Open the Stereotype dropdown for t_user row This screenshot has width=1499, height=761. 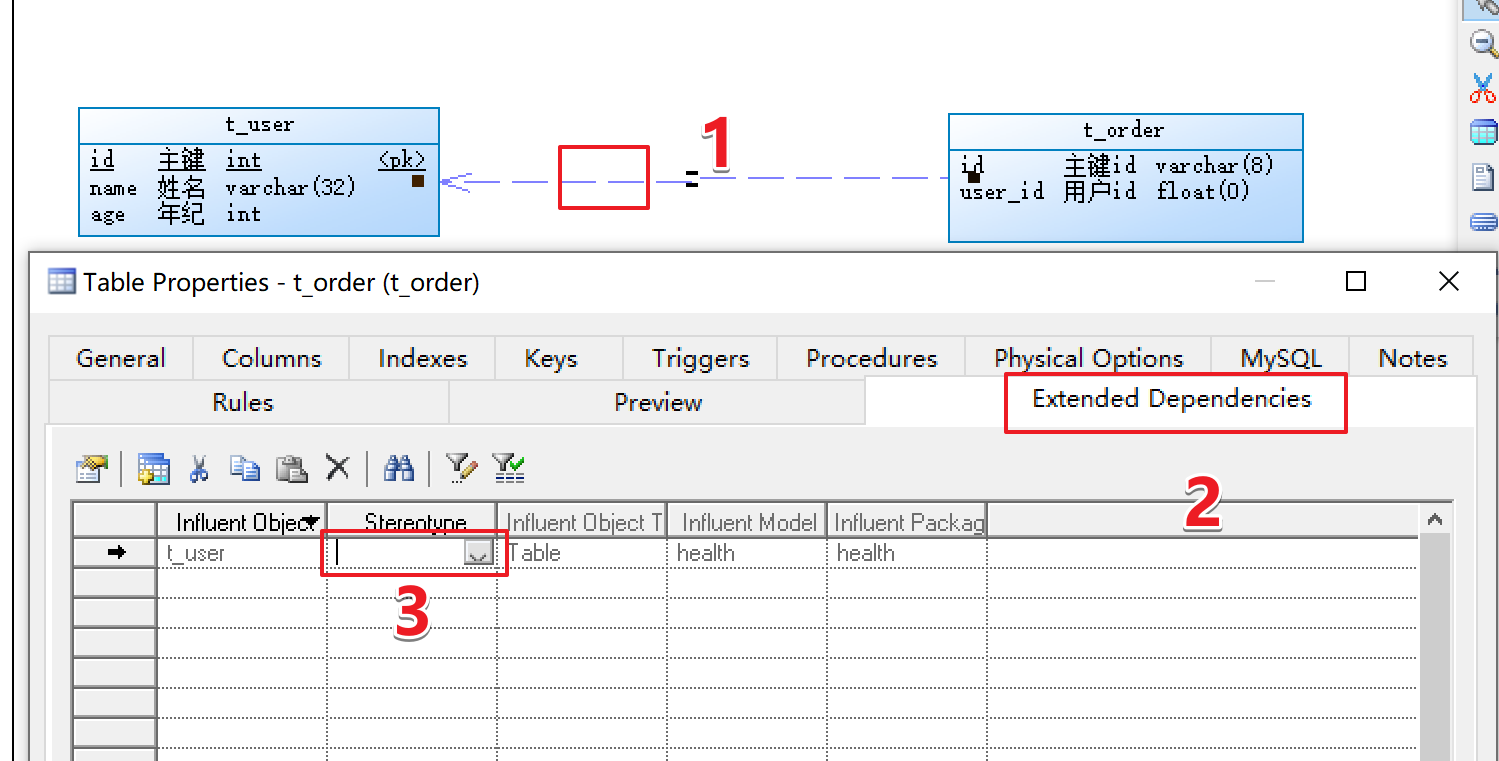[x=478, y=552]
